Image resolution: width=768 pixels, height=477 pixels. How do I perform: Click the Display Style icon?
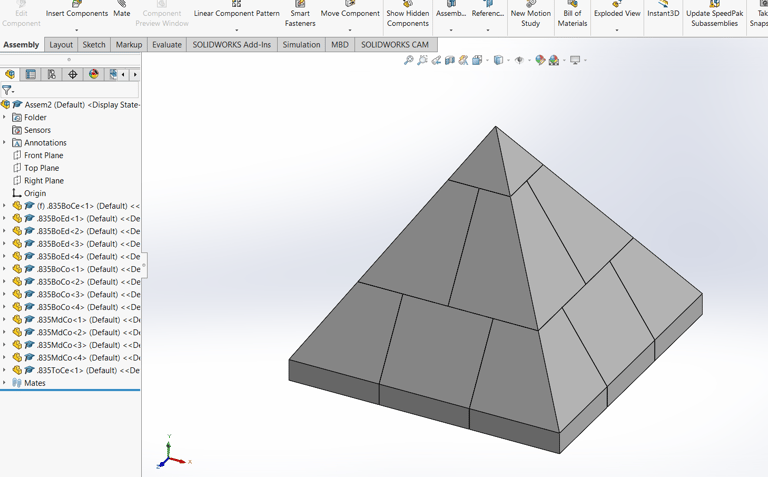pos(498,60)
